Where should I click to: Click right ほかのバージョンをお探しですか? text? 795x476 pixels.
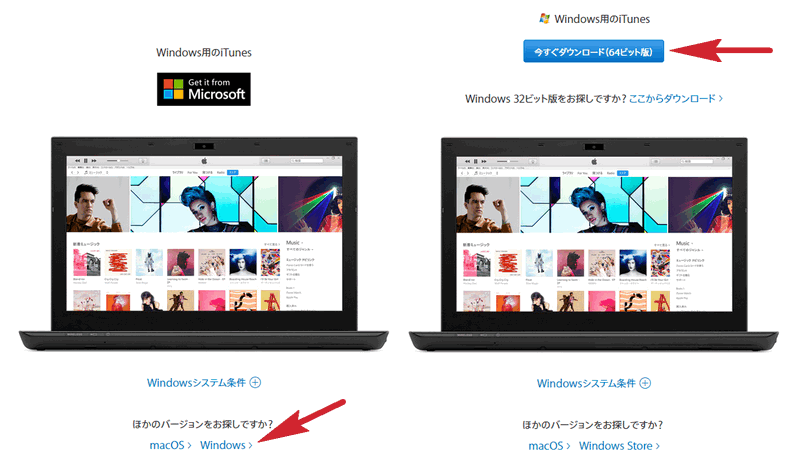coord(592,425)
